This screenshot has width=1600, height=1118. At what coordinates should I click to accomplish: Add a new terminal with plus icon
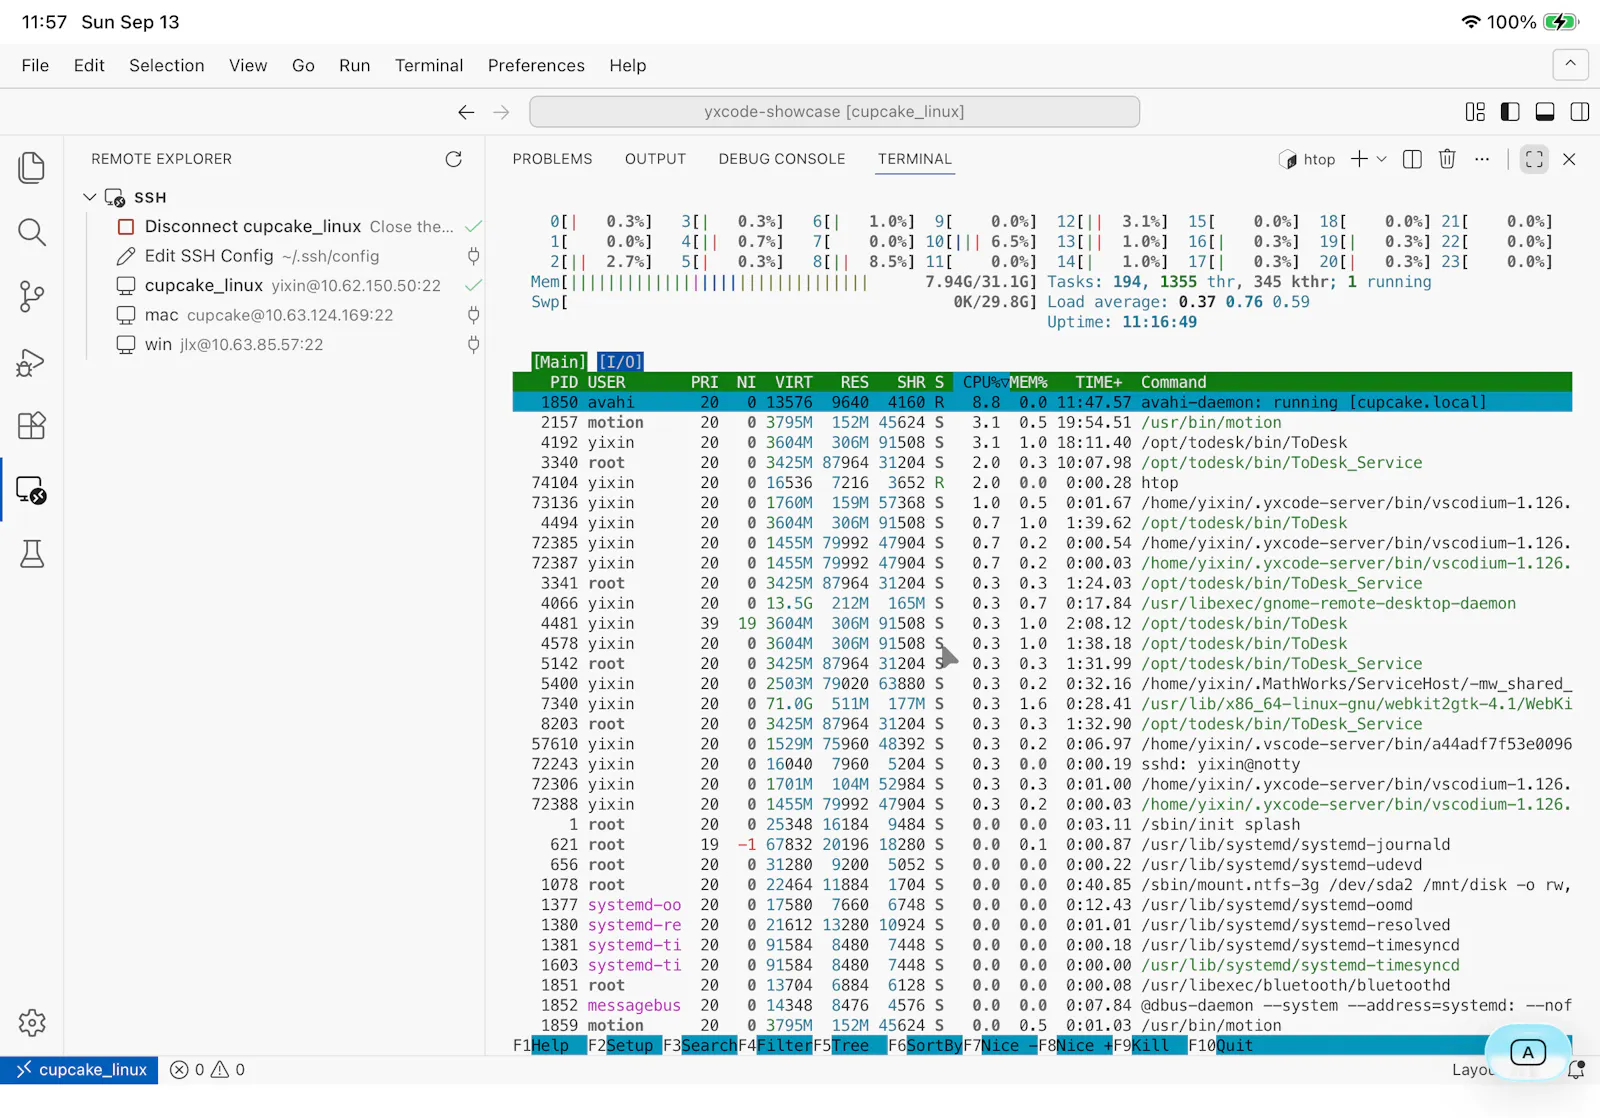(x=1359, y=159)
